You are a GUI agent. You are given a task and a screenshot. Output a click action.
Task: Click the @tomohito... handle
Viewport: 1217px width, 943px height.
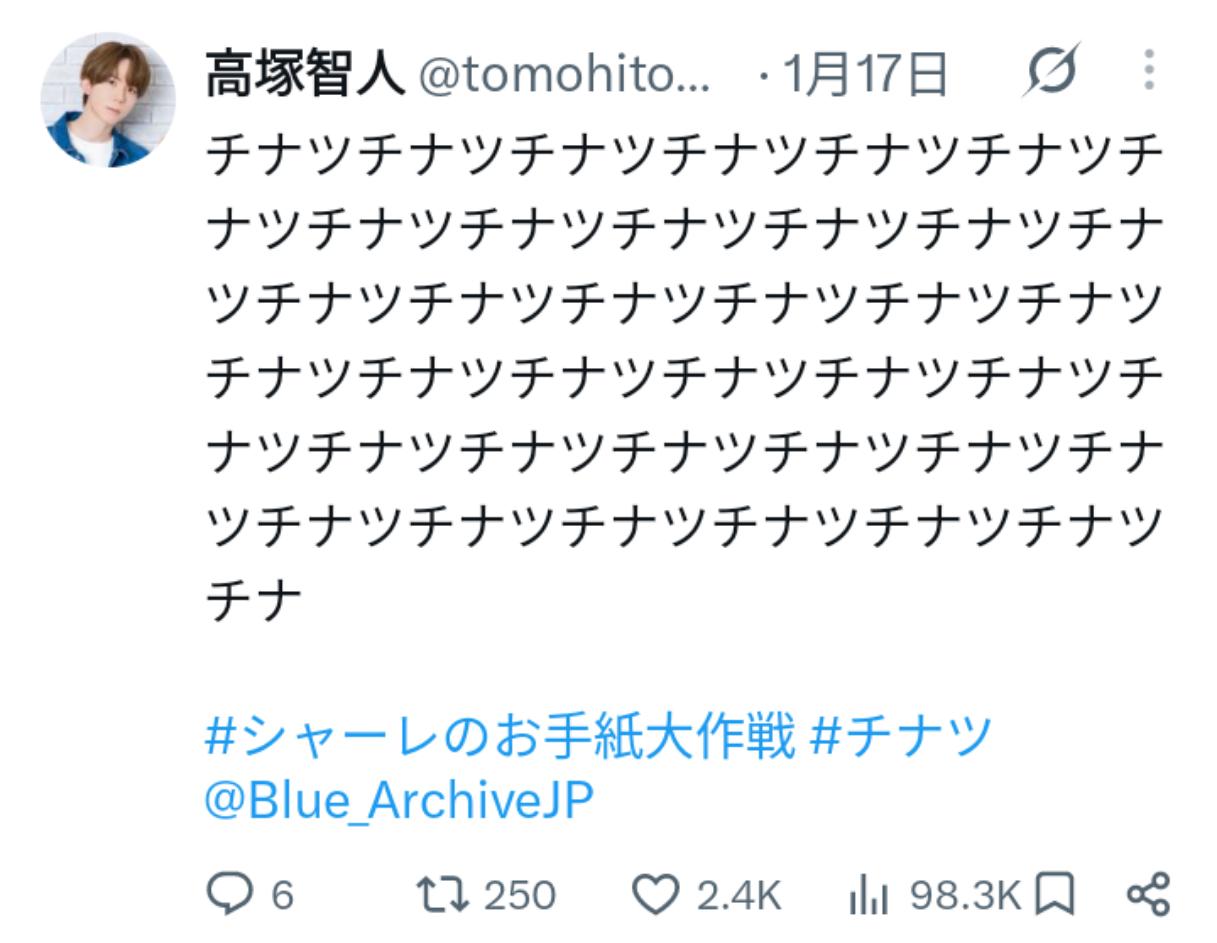[565, 75]
